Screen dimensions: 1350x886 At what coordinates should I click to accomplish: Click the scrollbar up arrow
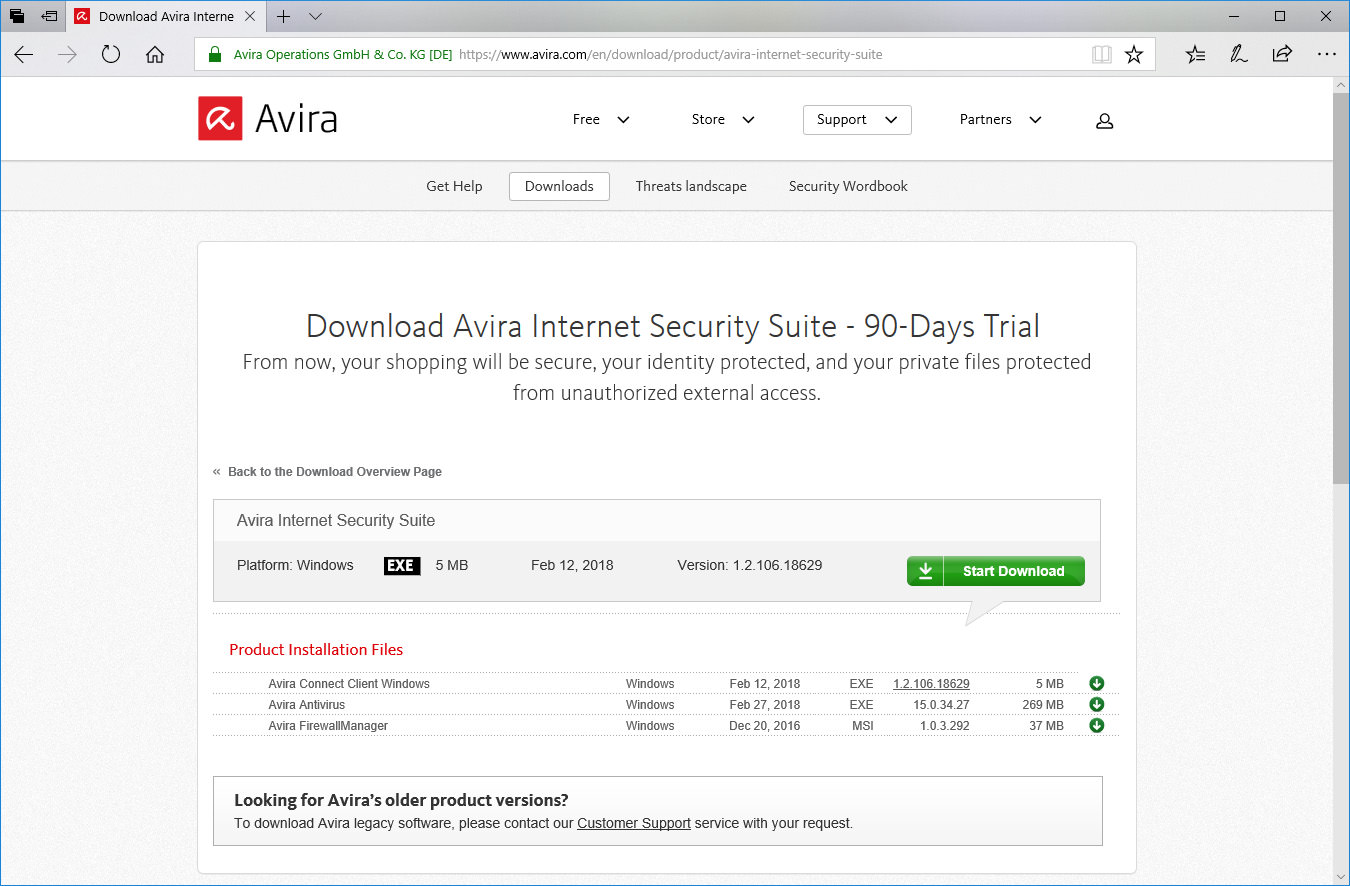(1341, 85)
